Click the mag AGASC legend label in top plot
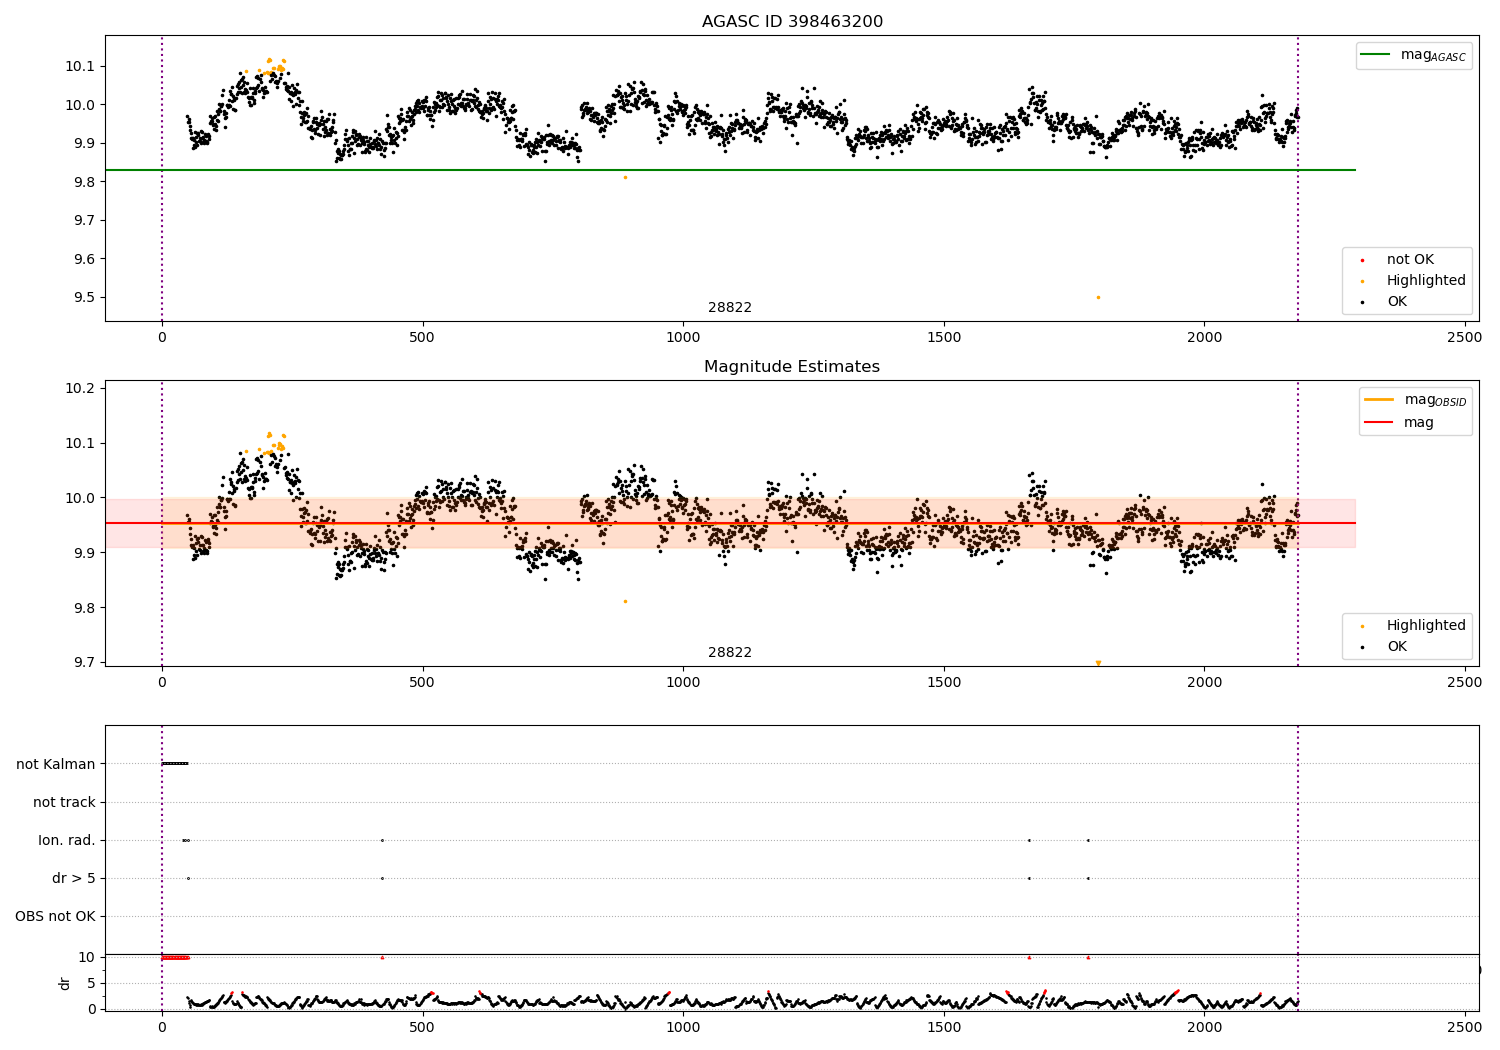This screenshot has height=1050, width=1500. point(1433,56)
